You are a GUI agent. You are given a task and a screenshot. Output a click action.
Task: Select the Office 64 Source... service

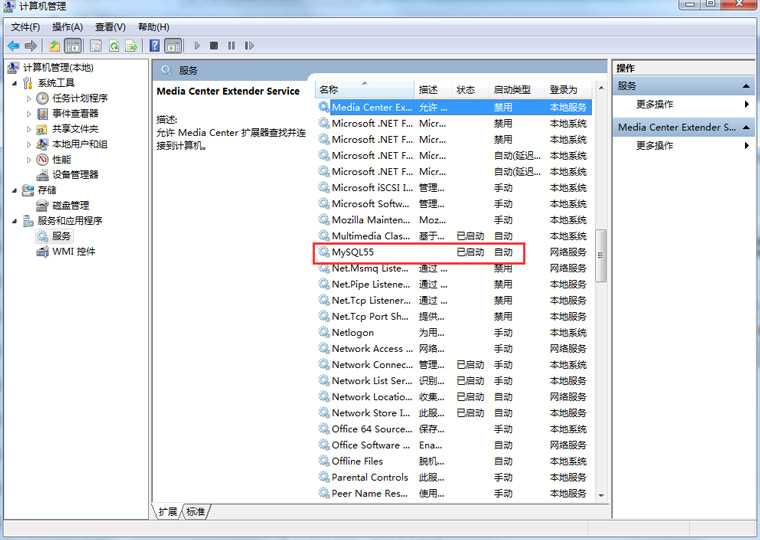[454, 429]
